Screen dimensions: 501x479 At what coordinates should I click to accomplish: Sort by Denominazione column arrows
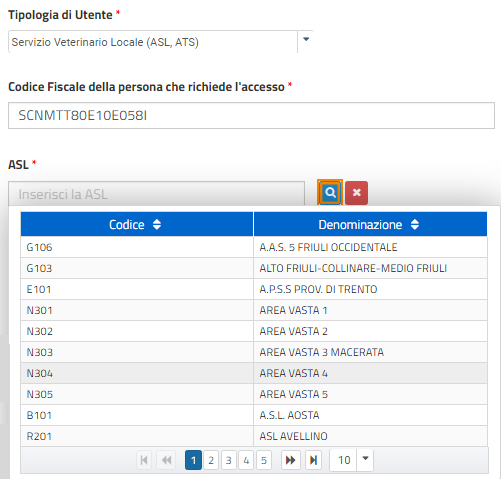click(415, 224)
